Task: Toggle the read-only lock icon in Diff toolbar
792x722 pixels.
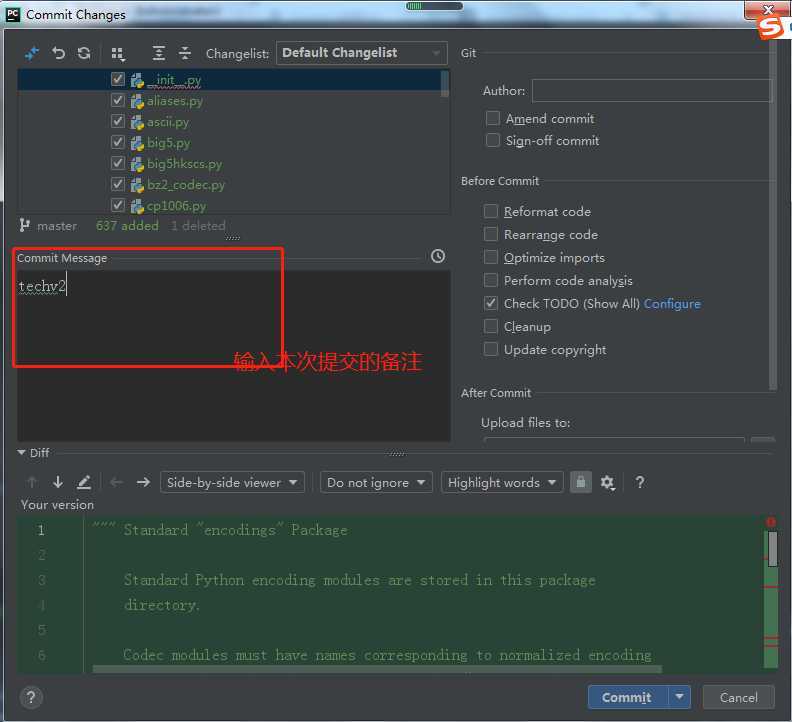Action: pos(581,482)
